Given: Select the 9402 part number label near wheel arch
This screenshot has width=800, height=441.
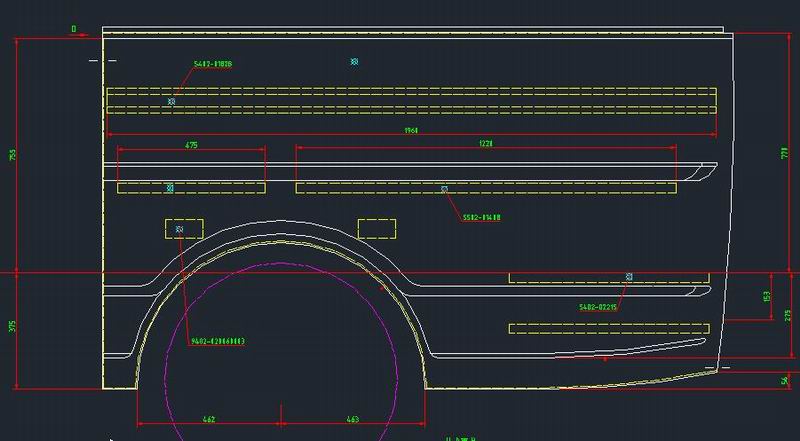Looking at the screenshot, I should pos(217,341).
